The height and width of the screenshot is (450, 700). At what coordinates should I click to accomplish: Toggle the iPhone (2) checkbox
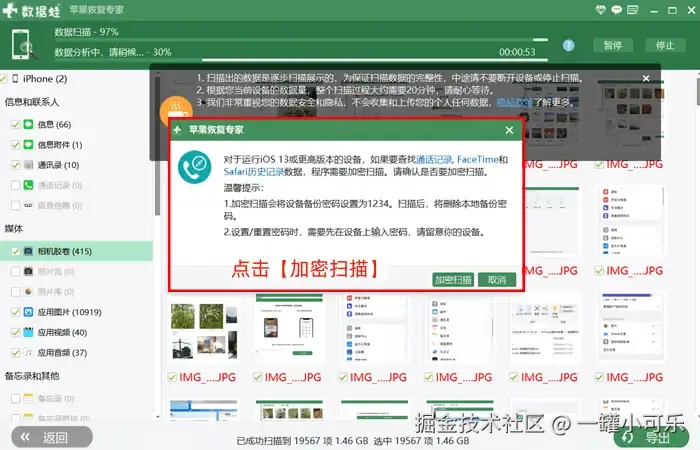point(3,79)
